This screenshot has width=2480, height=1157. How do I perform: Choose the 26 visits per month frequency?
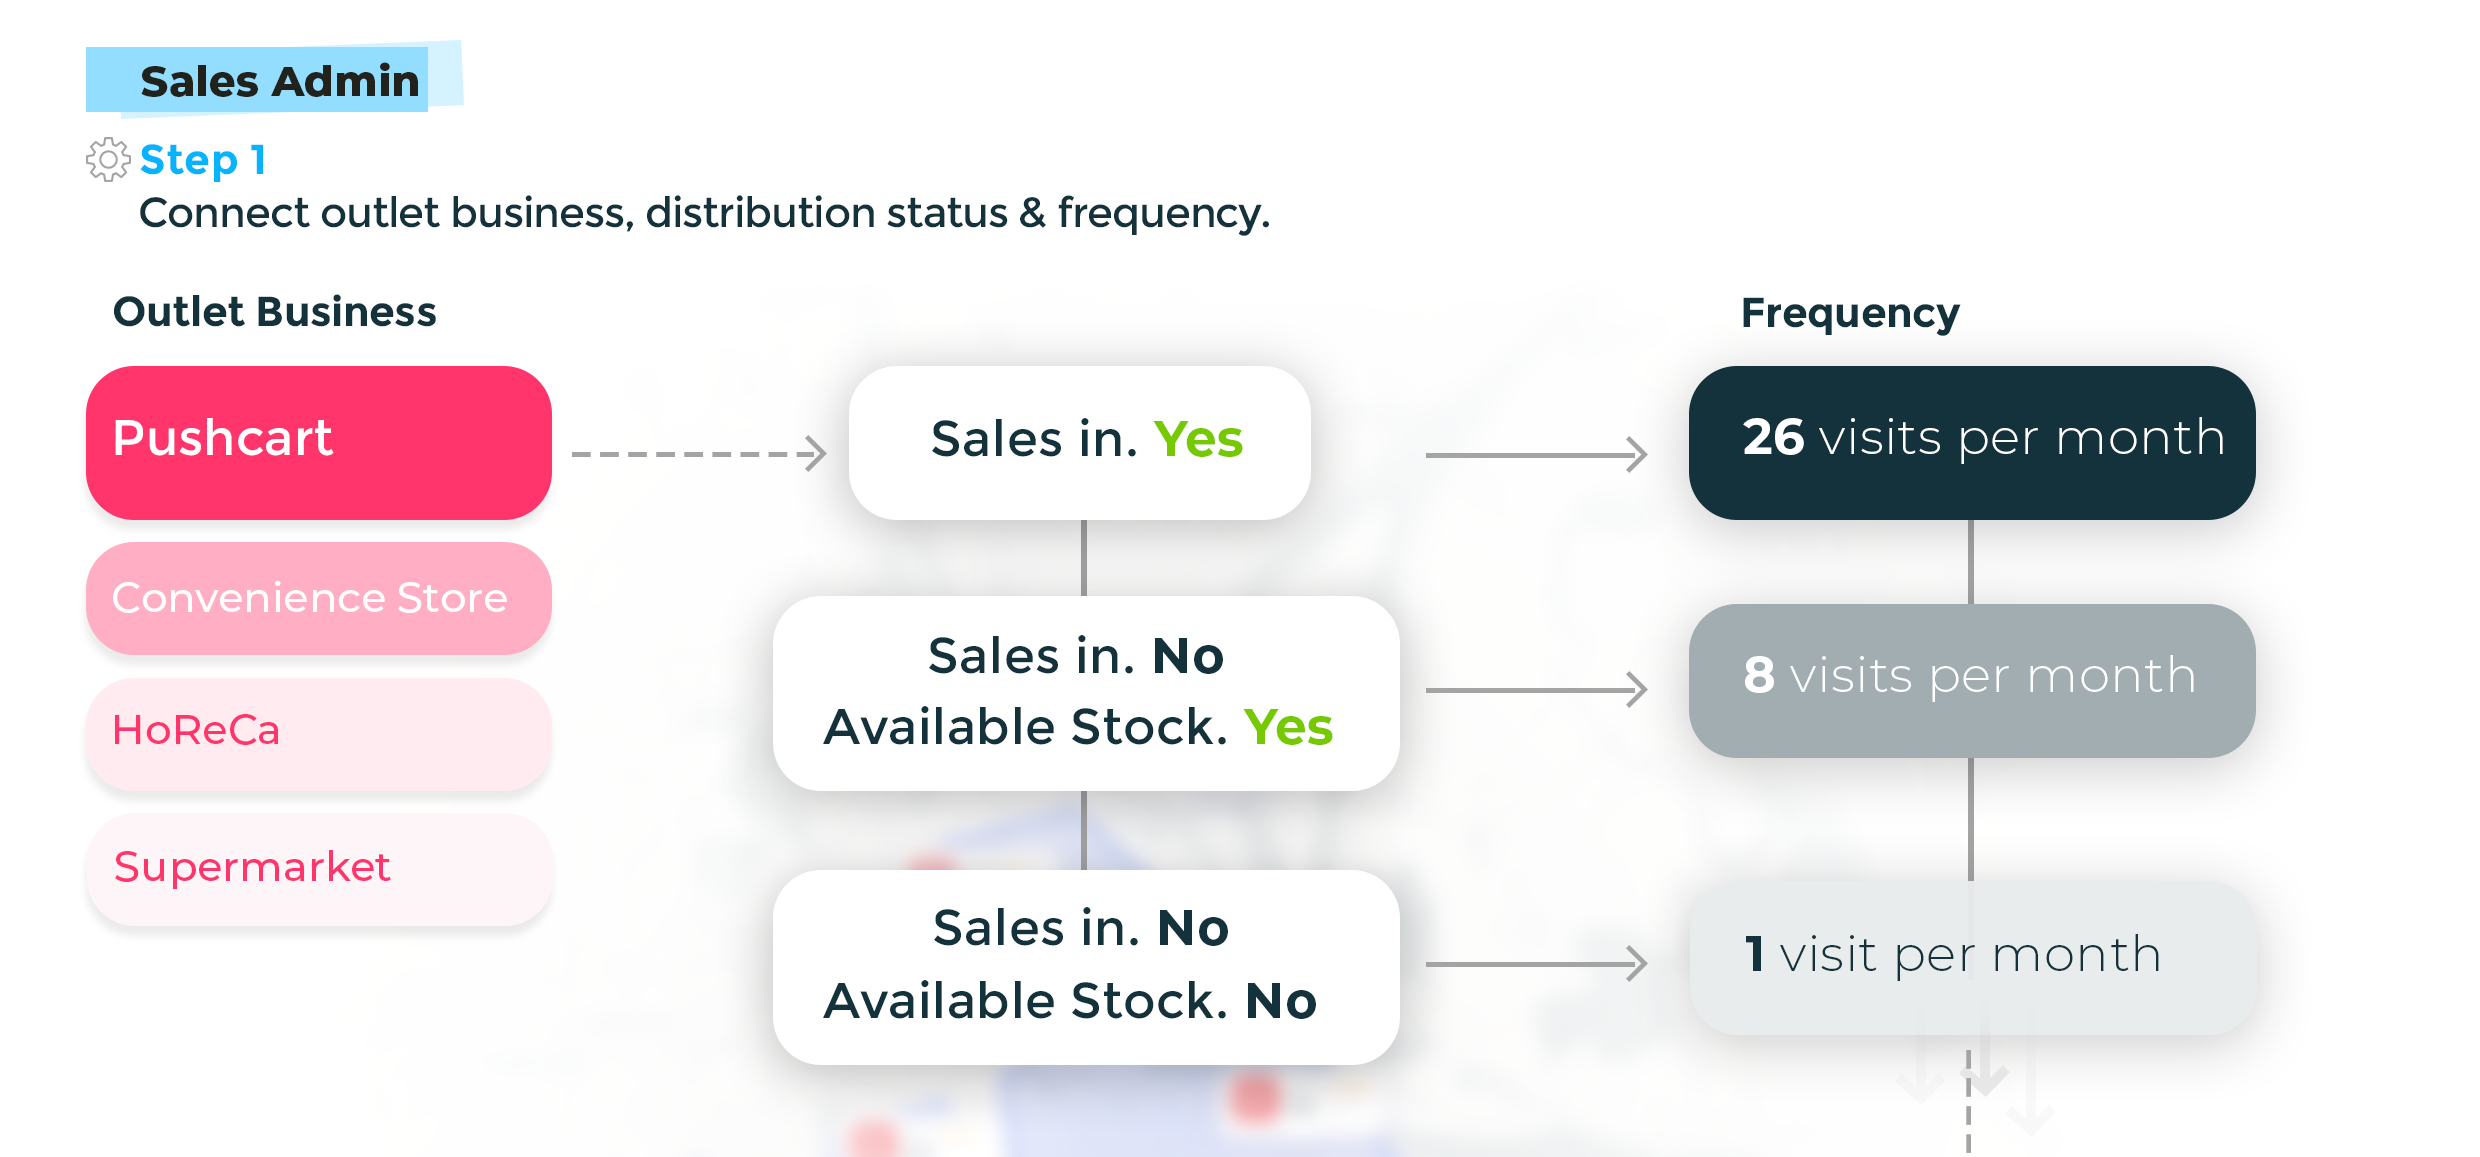coord(1972,442)
